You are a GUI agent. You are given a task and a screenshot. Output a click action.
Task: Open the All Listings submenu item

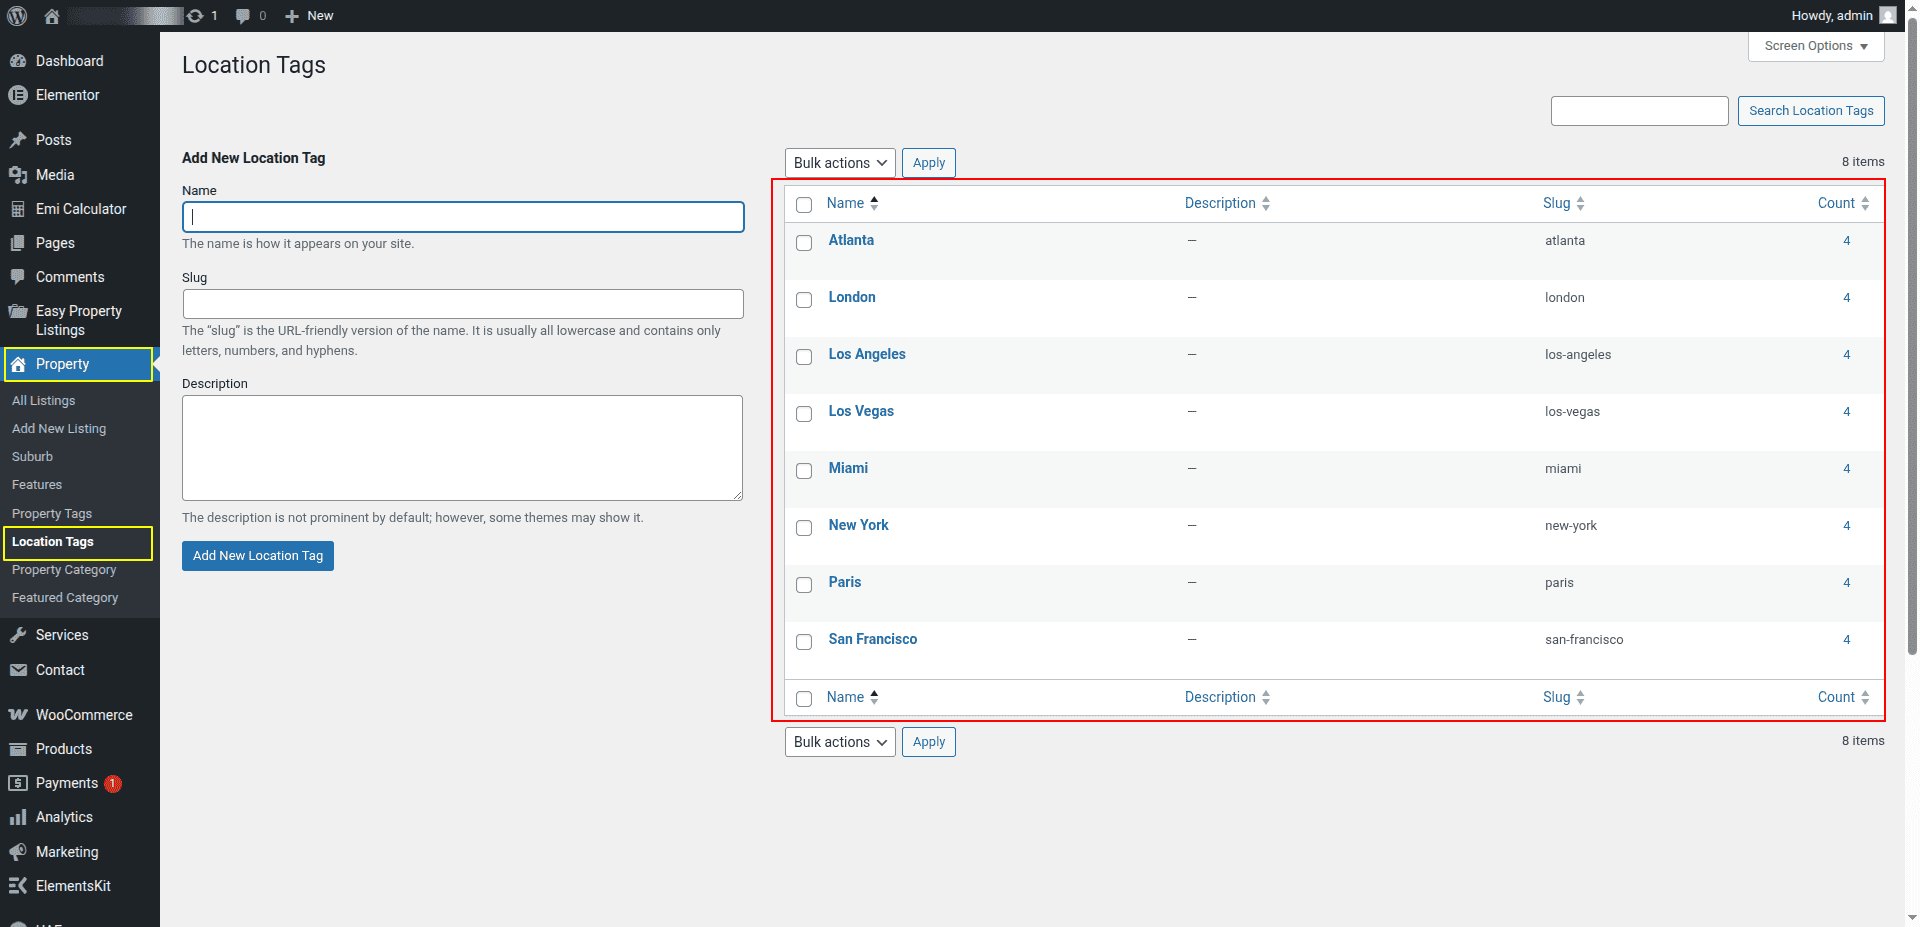point(43,401)
